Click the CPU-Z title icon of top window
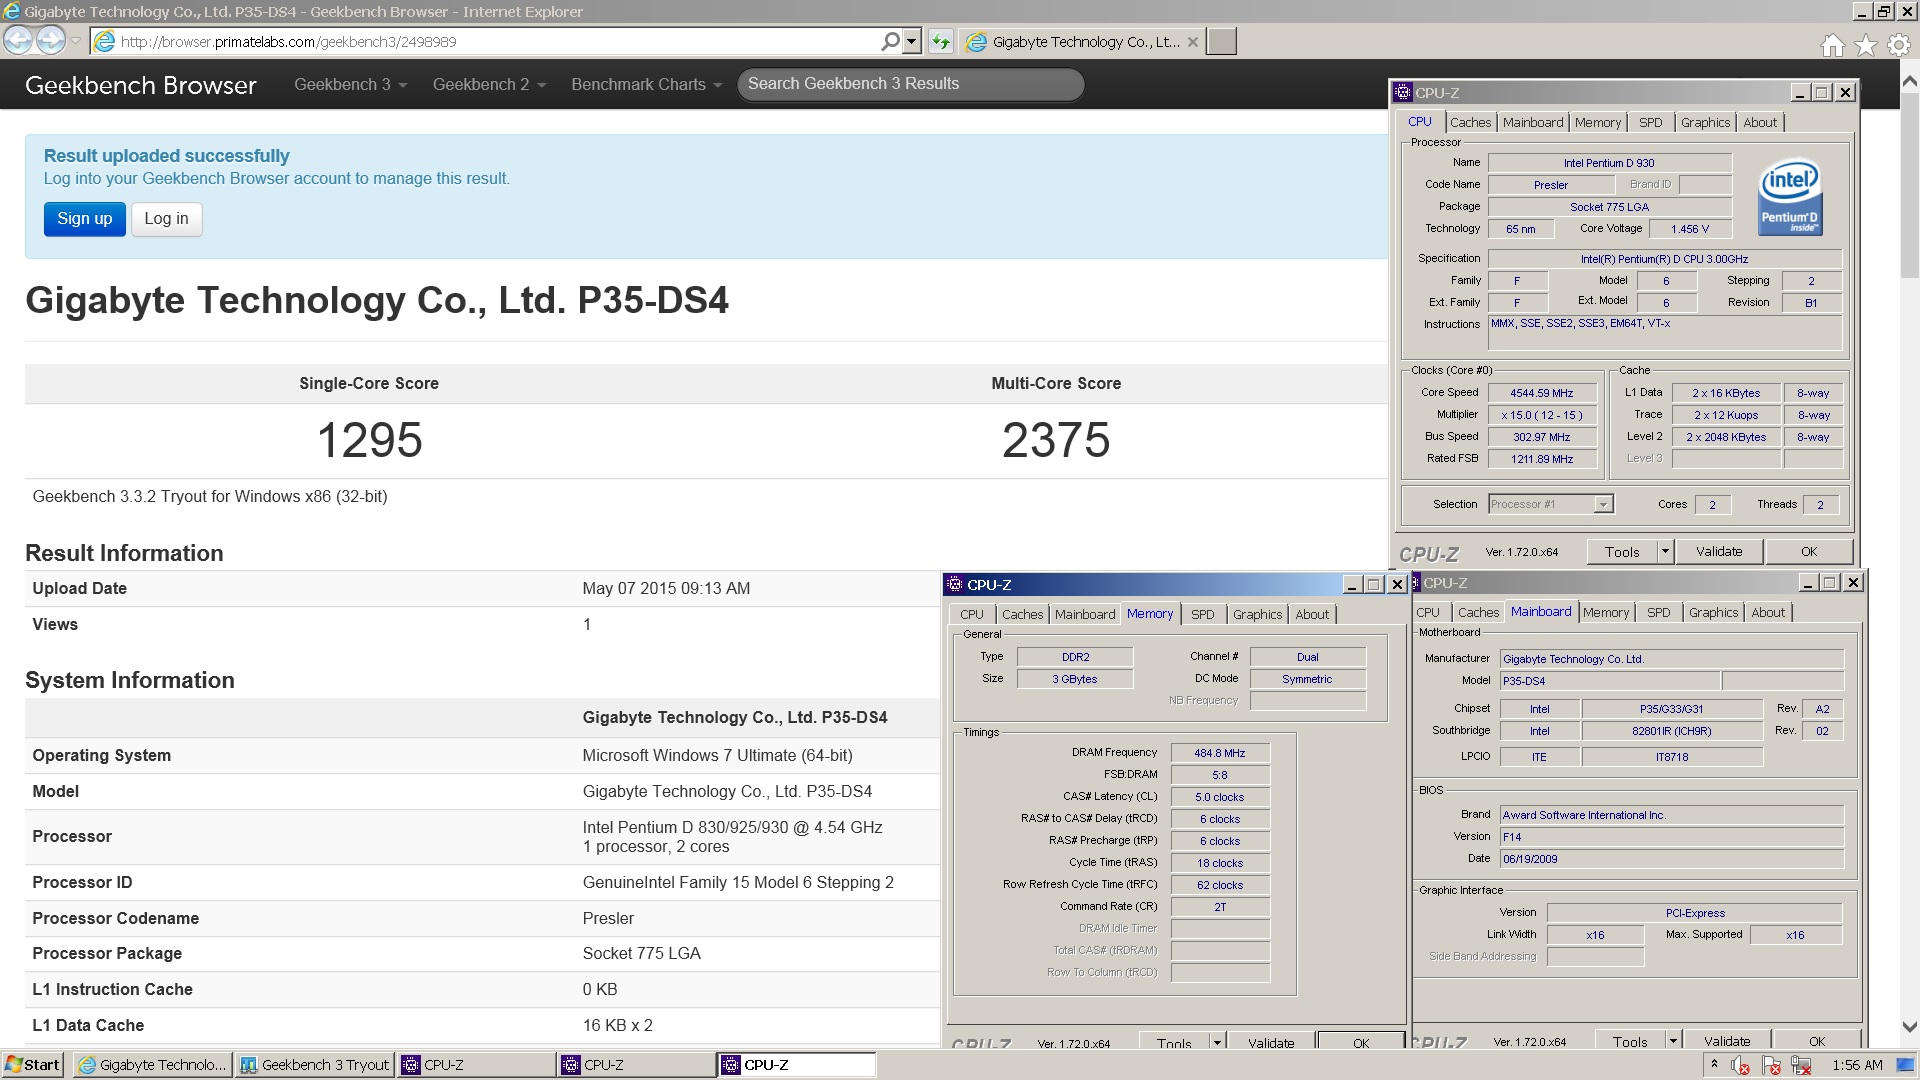Screen dimensions: 1920x1080 (x=1403, y=92)
